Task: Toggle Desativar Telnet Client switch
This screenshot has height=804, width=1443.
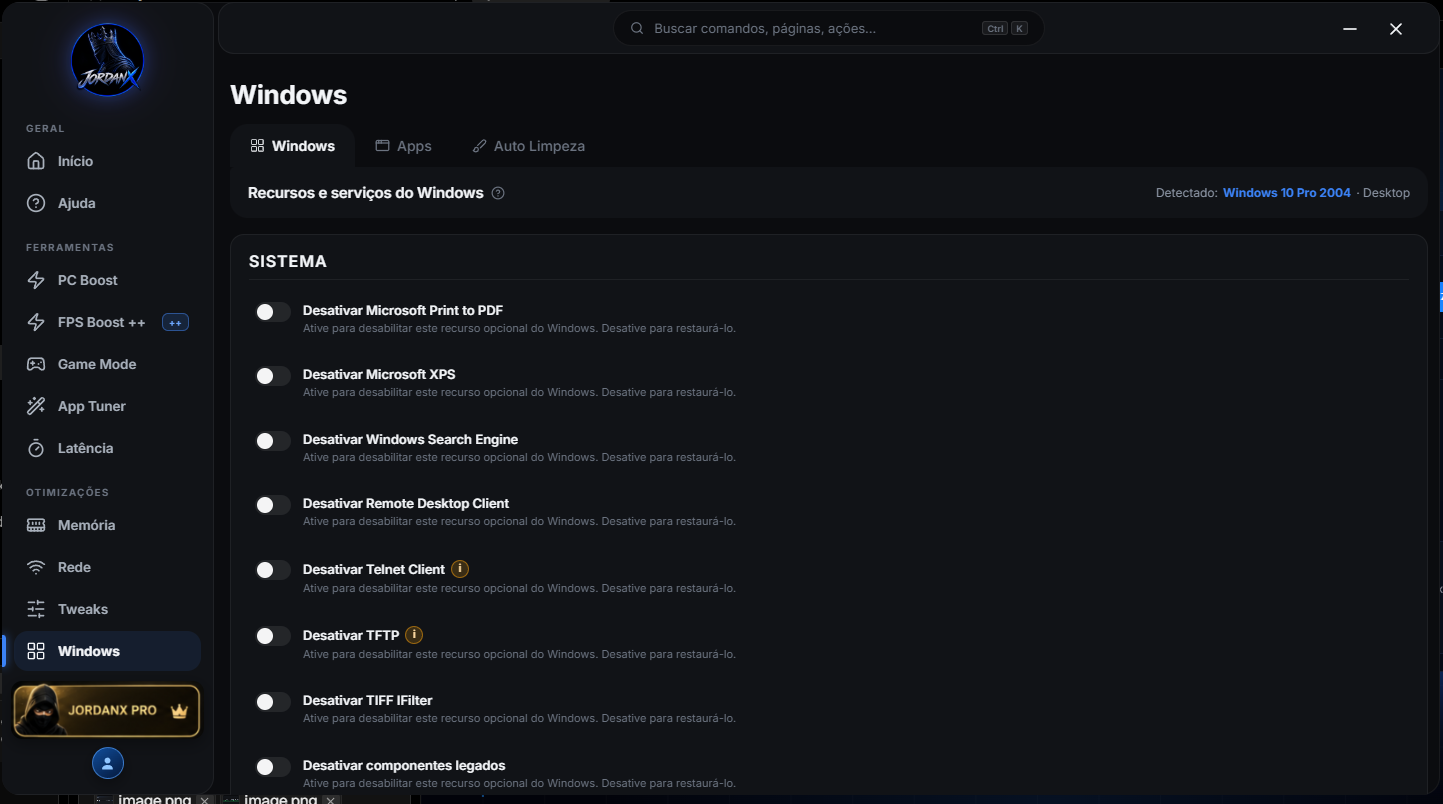Action: pyautogui.click(x=272, y=570)
